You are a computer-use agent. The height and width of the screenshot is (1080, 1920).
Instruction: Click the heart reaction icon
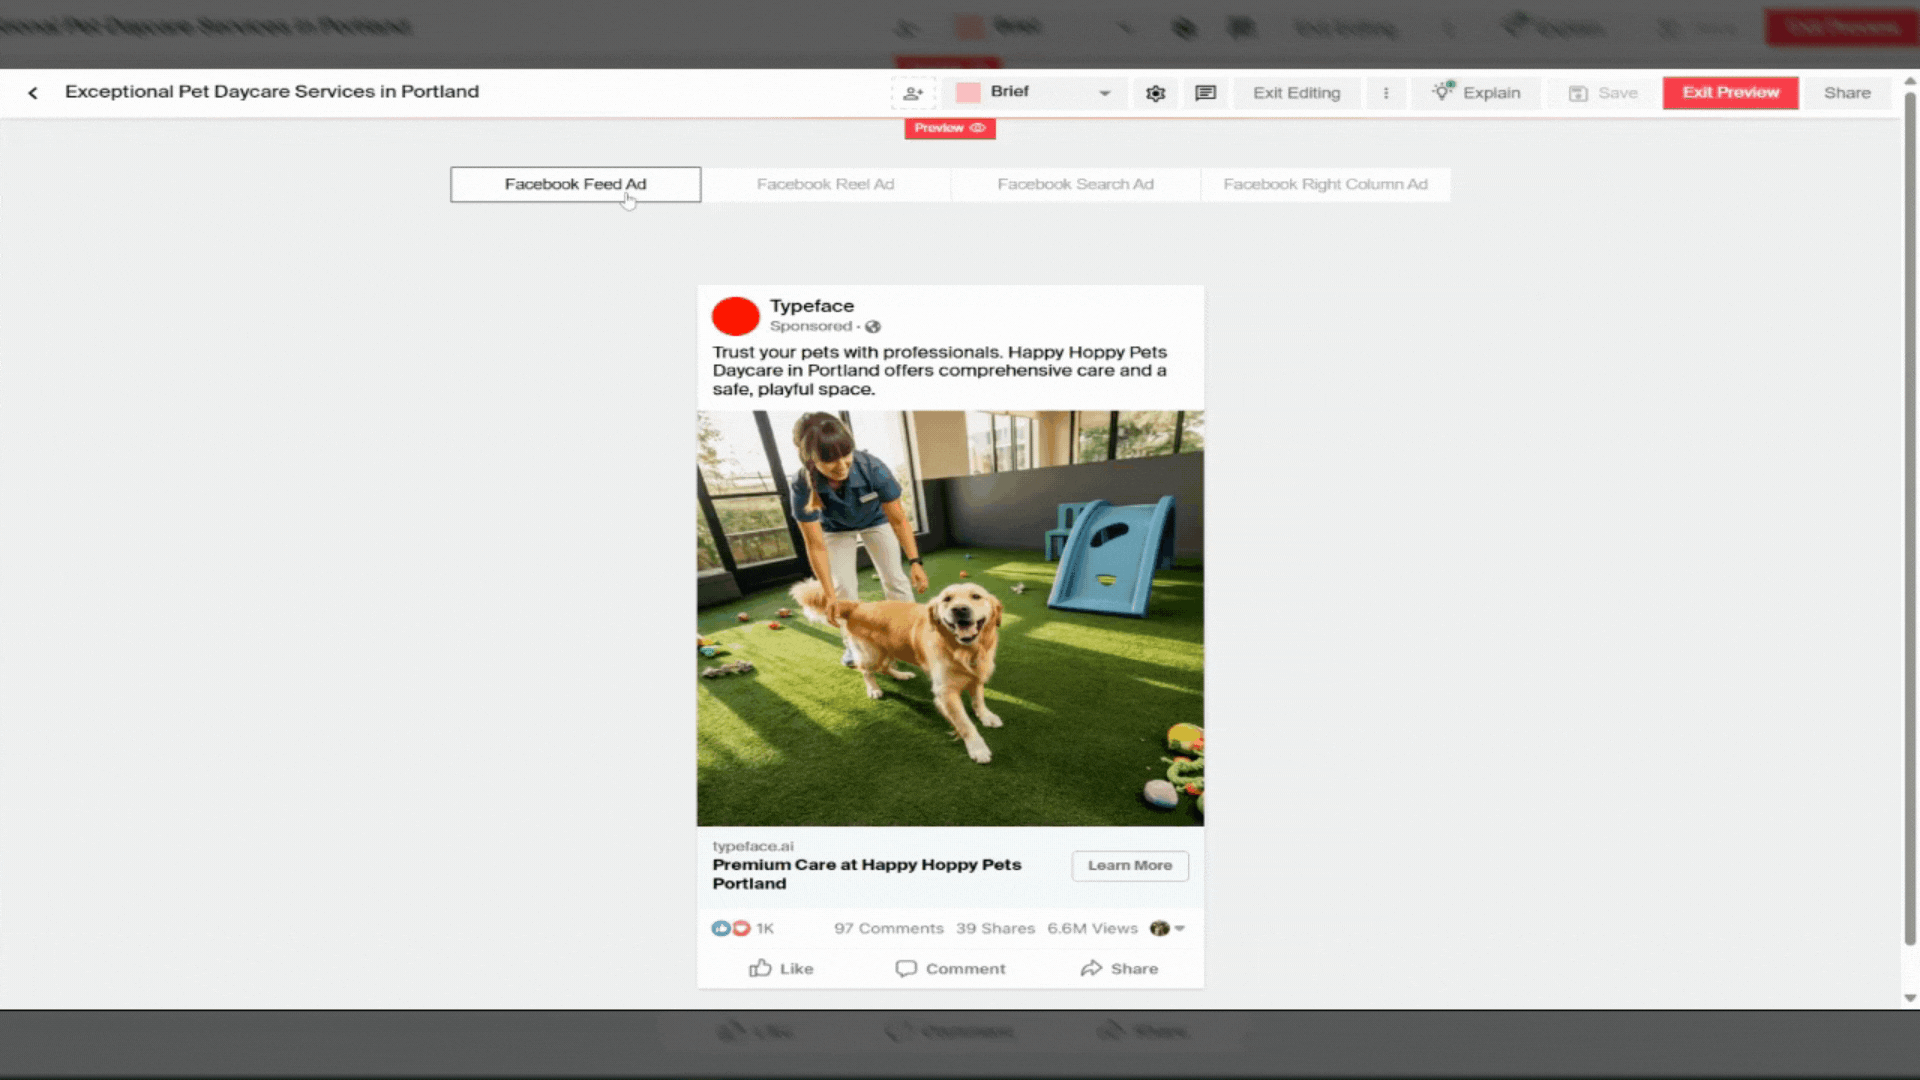742,928
